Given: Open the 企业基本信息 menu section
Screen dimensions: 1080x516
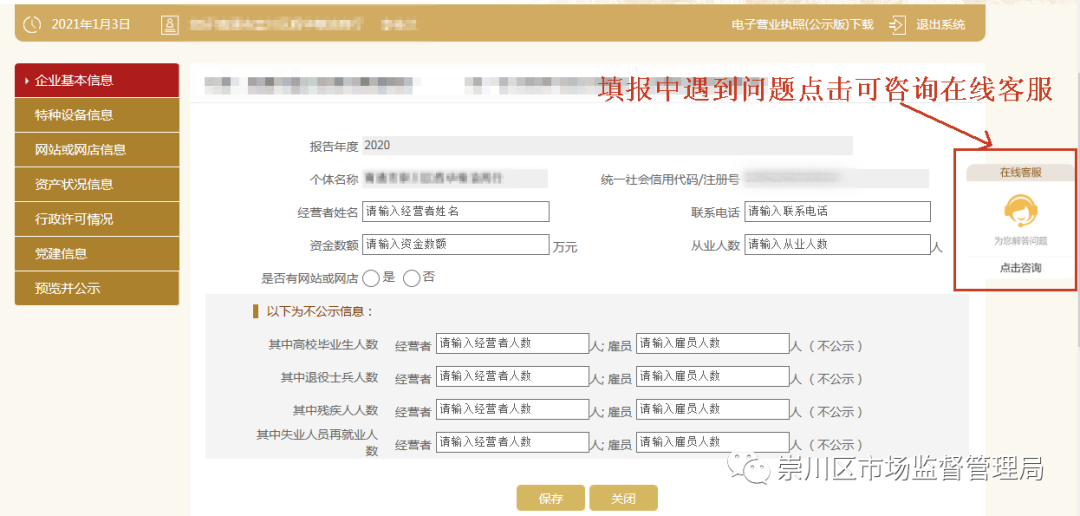Looking at the screenshot, I should point(97,80).
